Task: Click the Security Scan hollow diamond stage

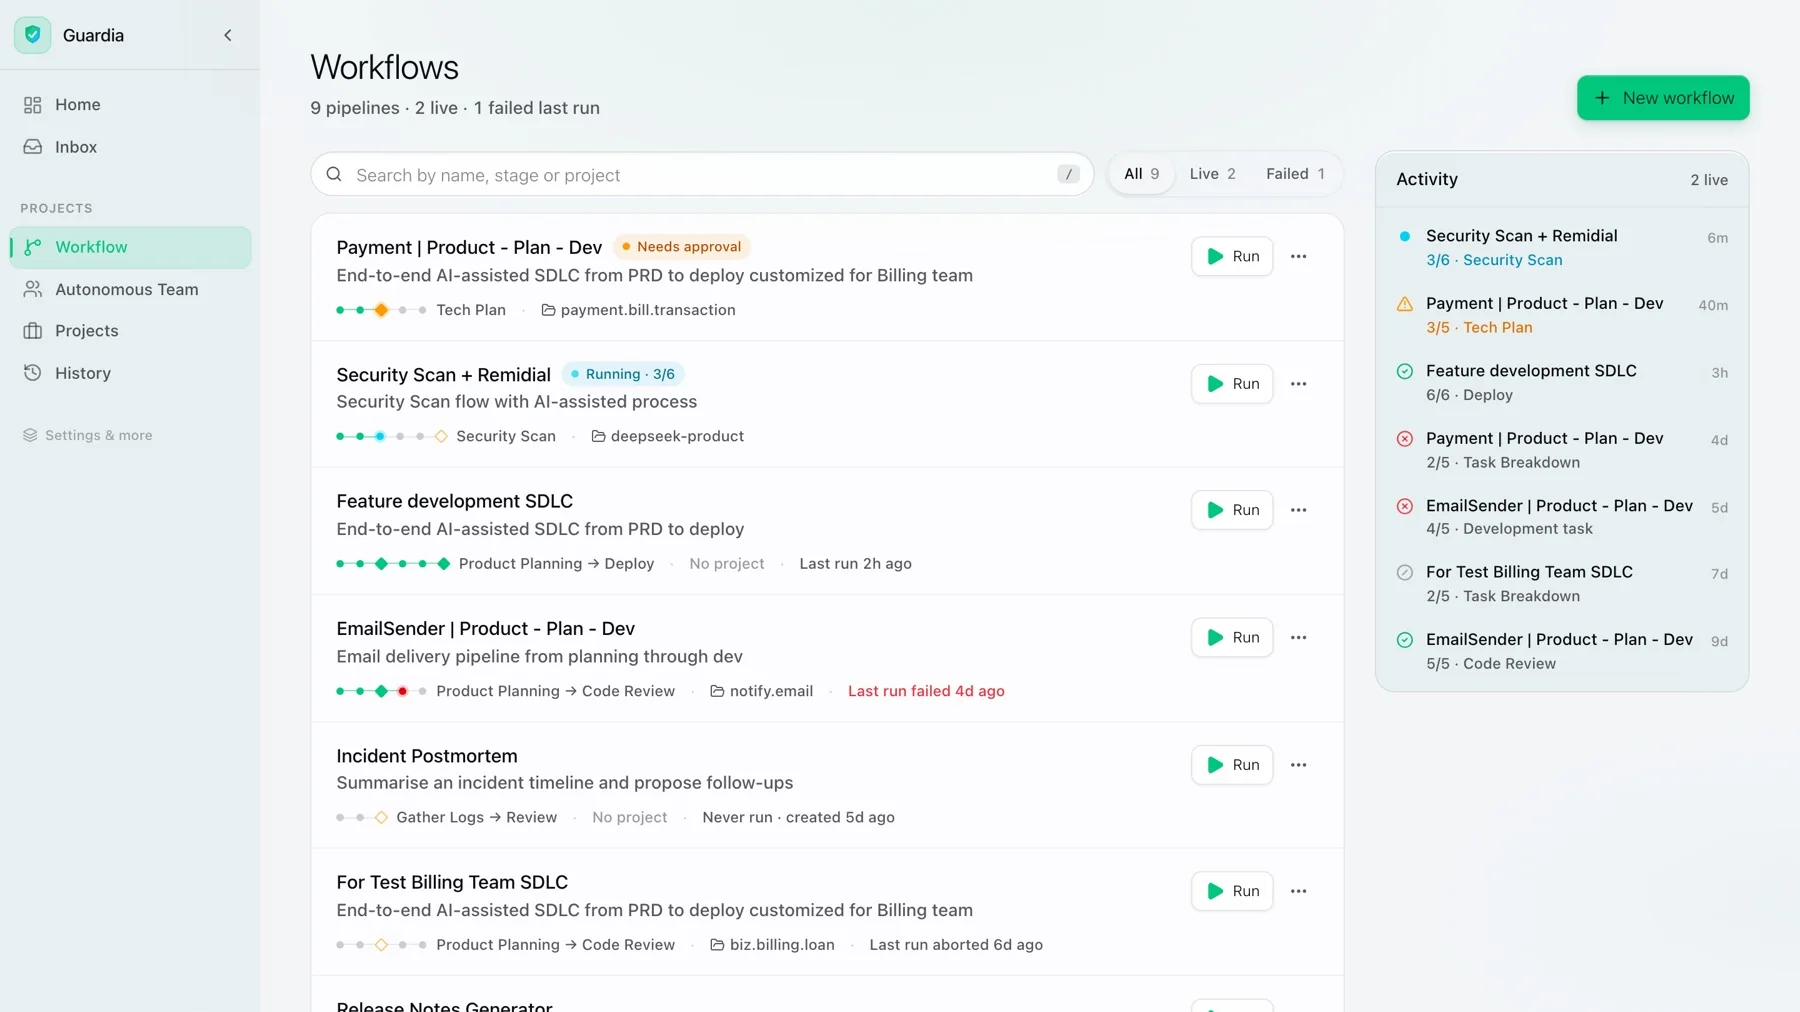Action: (x=441, y=436)
